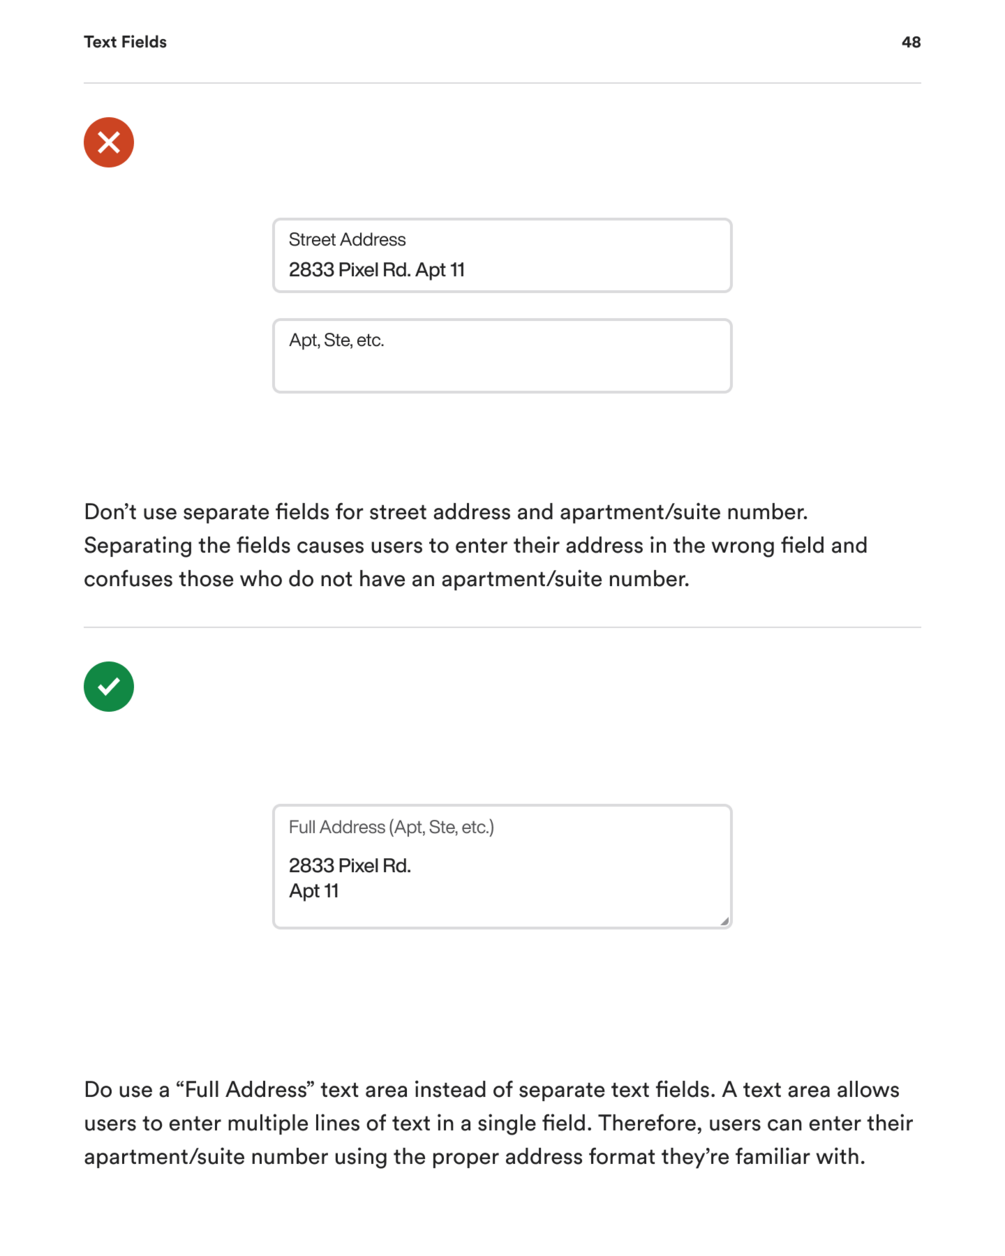This screenshot has height=1256, width=1005.
Task: Click the Street Address input field
Action: tap(502, 256)
